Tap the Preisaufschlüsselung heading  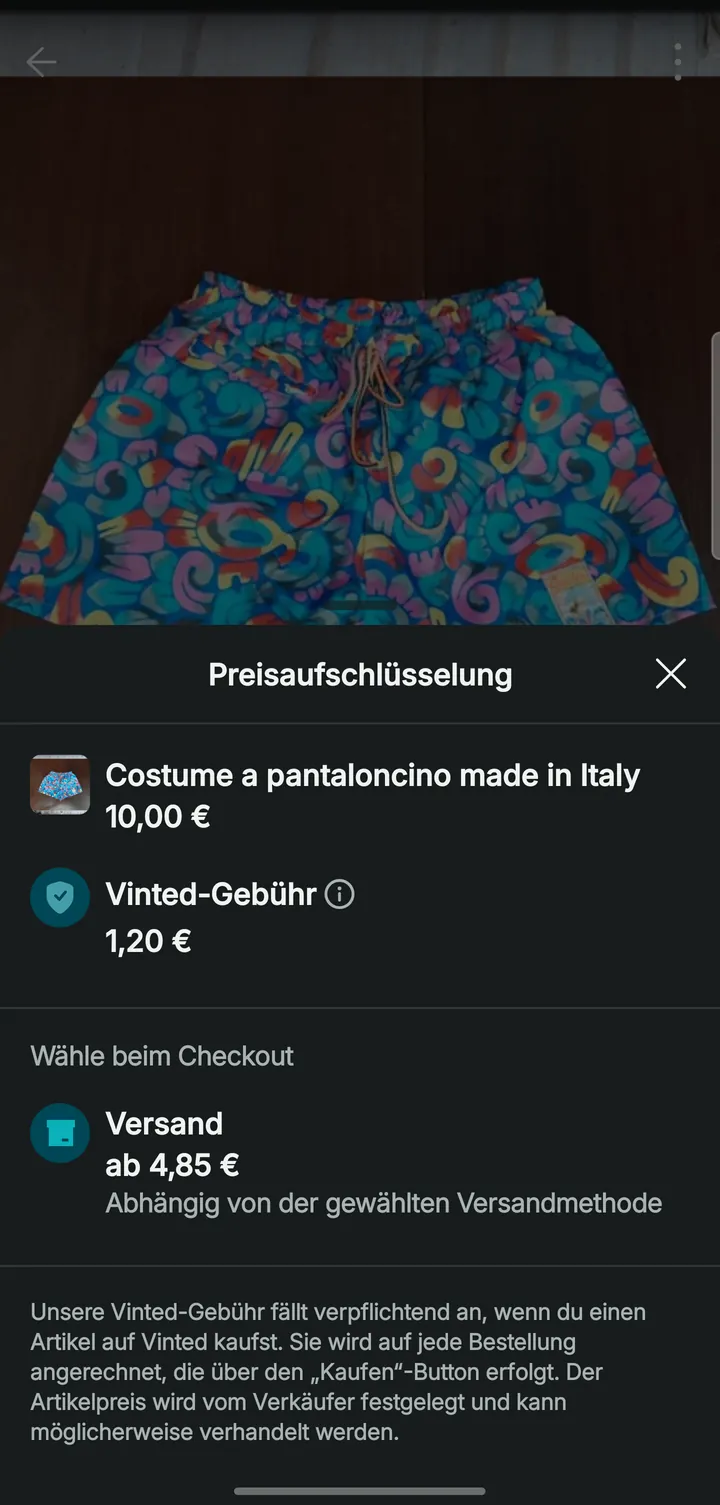click(360, 675)
